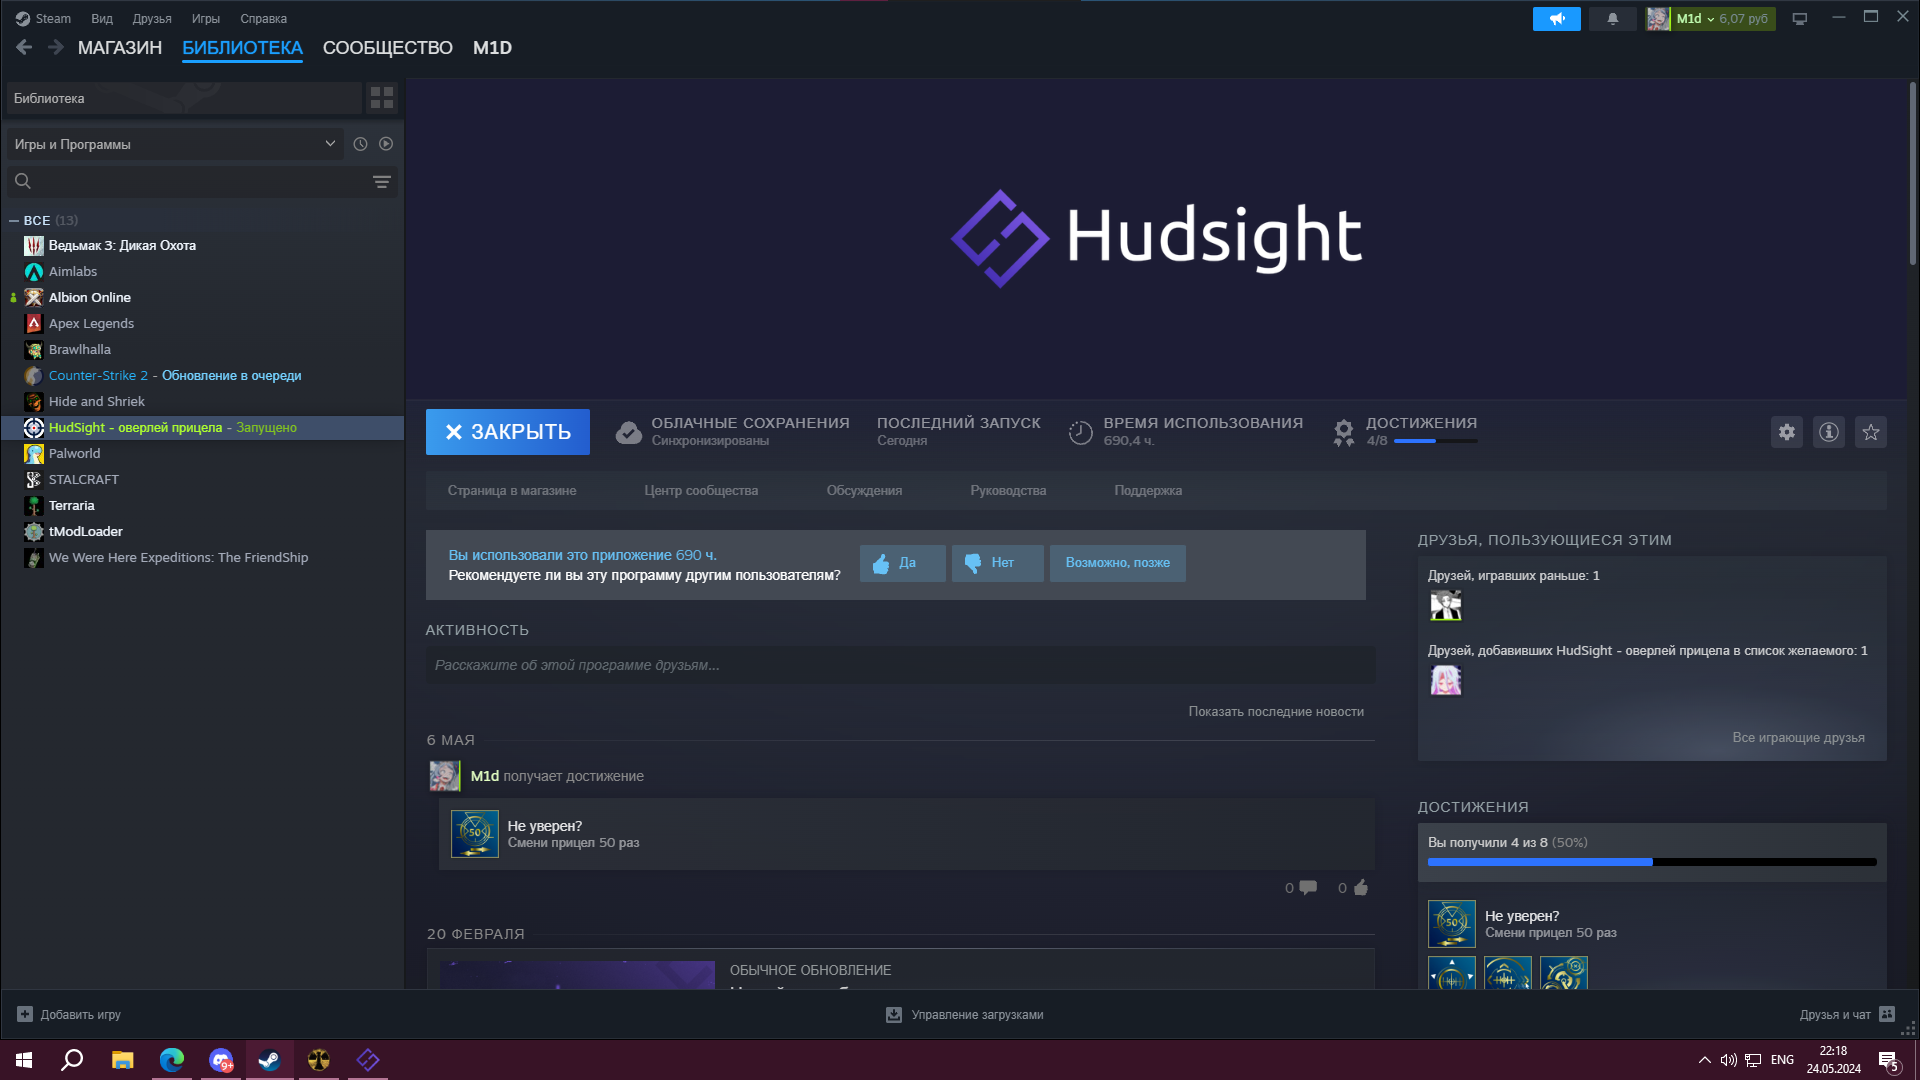This screenshot has width=1920, height=1080.
Task: Open the achievements trophy icon
Action: tap(1344, 432)
